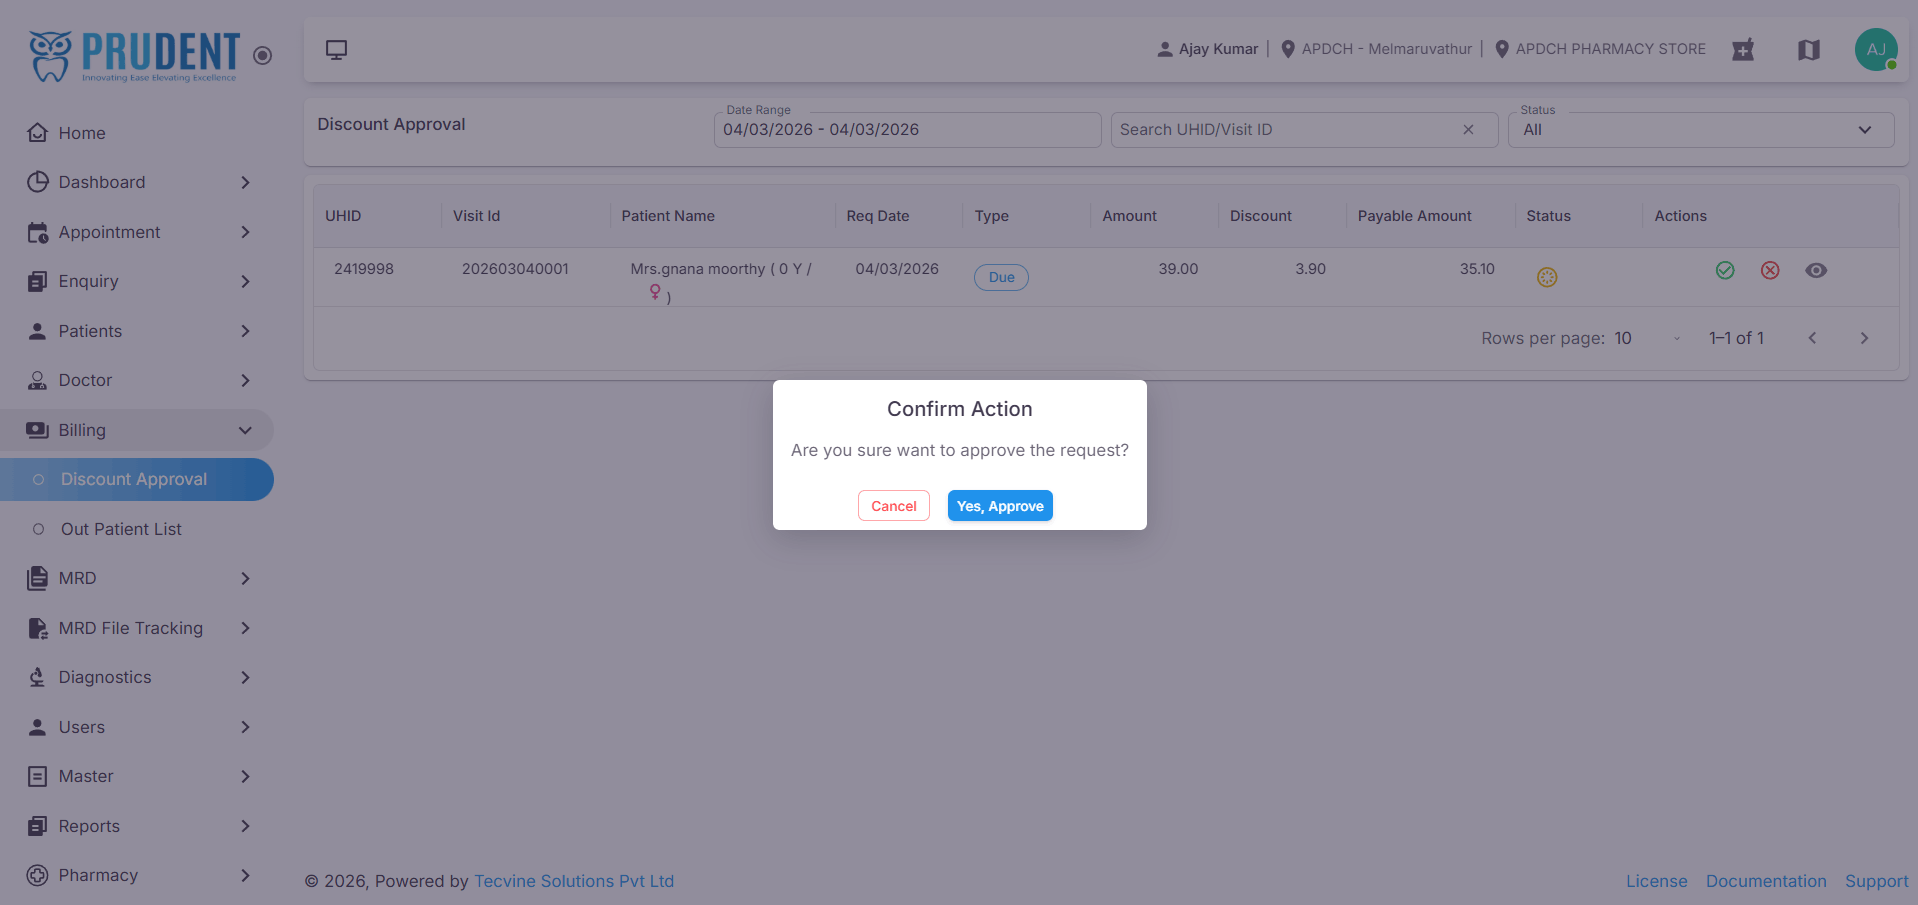Click the Master list icon
This screenshot has height=905, width=1918.
point(38,776)
